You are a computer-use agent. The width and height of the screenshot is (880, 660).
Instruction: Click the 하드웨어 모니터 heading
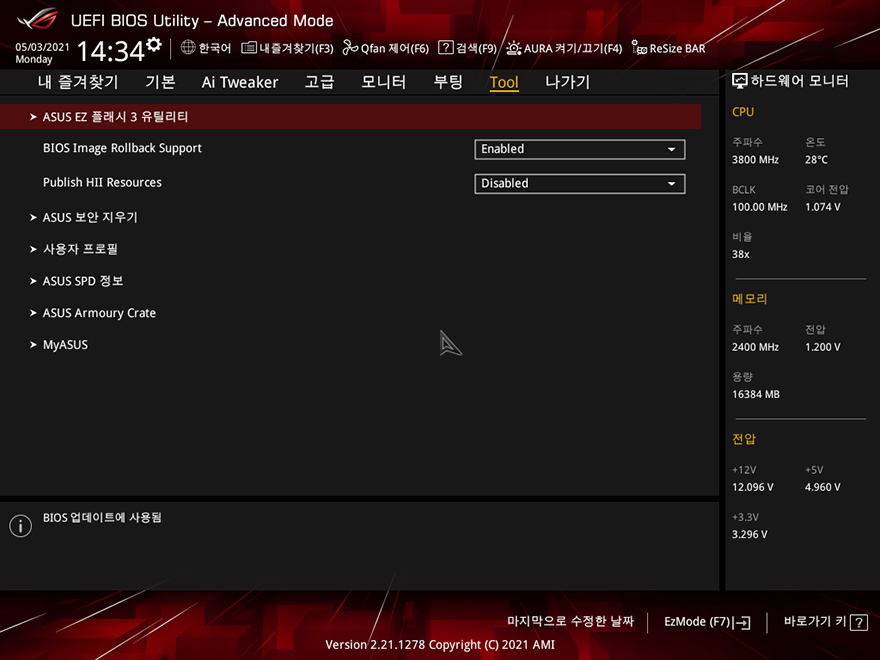(x=799, y=81)
